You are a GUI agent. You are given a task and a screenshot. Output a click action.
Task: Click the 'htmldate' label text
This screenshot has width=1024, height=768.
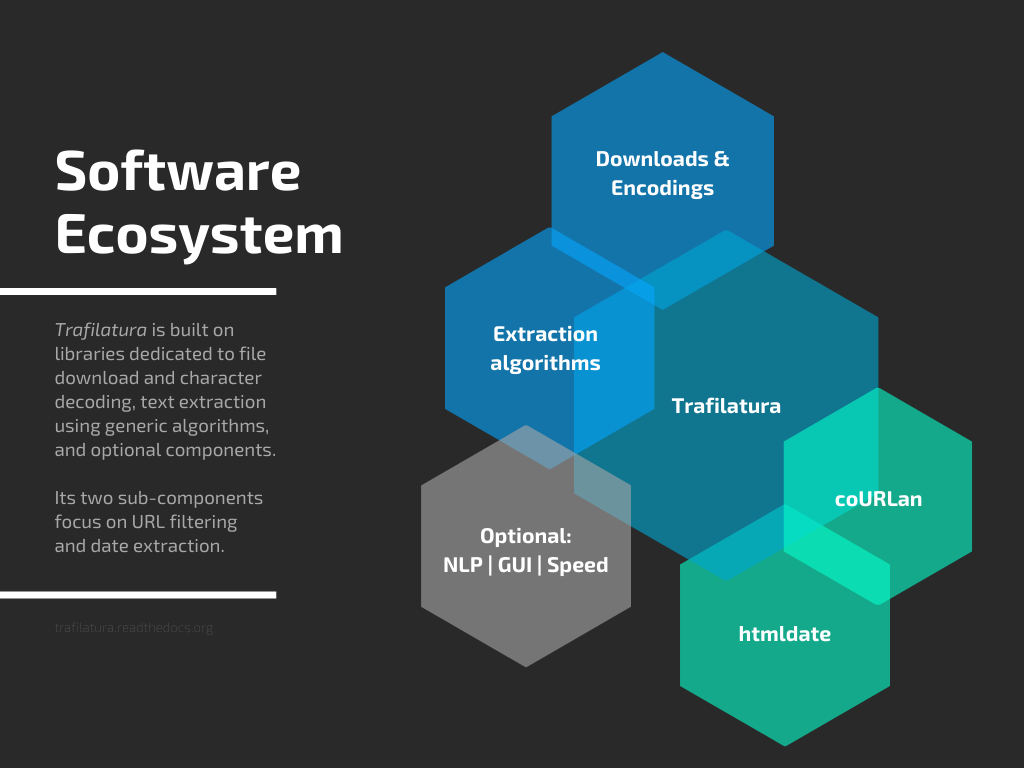(784, 633)
